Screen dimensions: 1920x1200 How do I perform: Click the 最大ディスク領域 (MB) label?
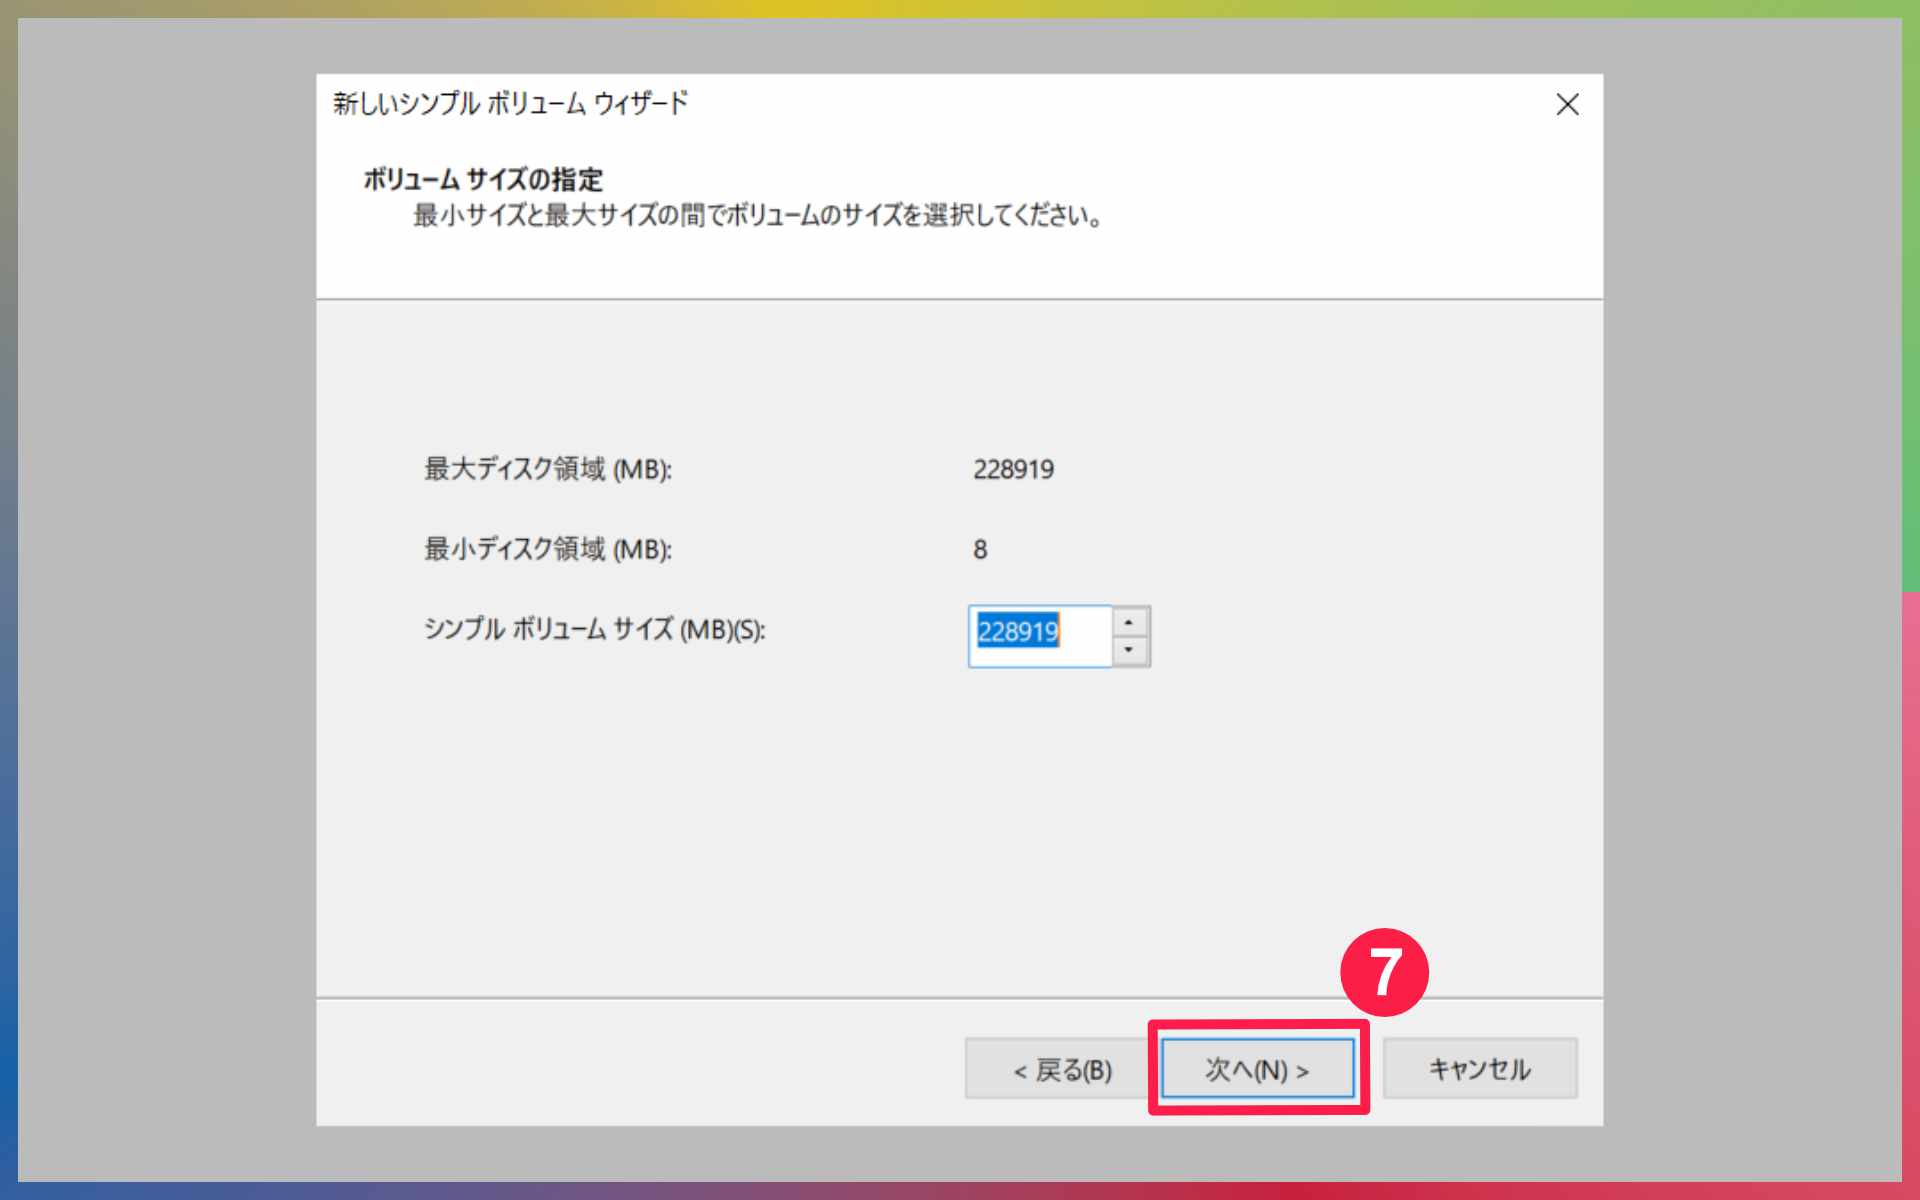(548, 469)
